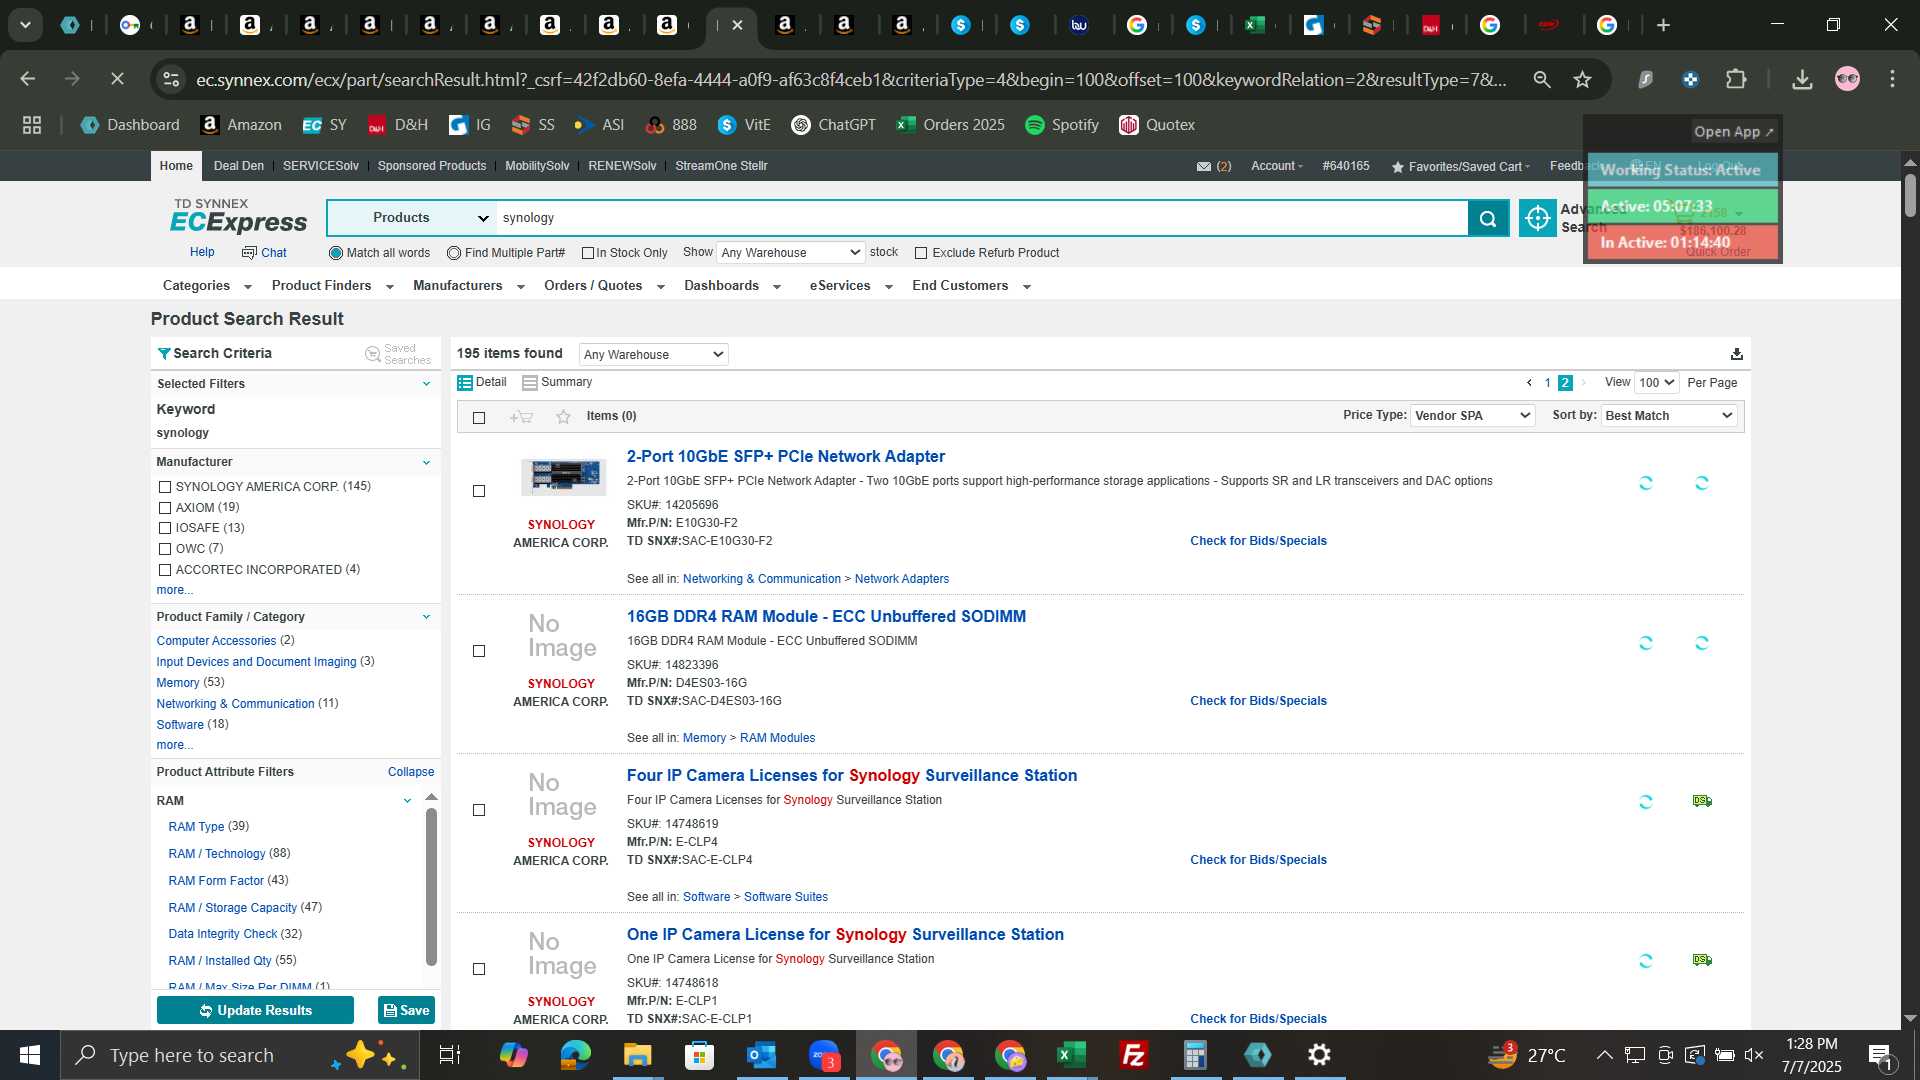1920x1080 pixels.
Task: Select Find Multiple Part# radio button
Action: (454, 253)
